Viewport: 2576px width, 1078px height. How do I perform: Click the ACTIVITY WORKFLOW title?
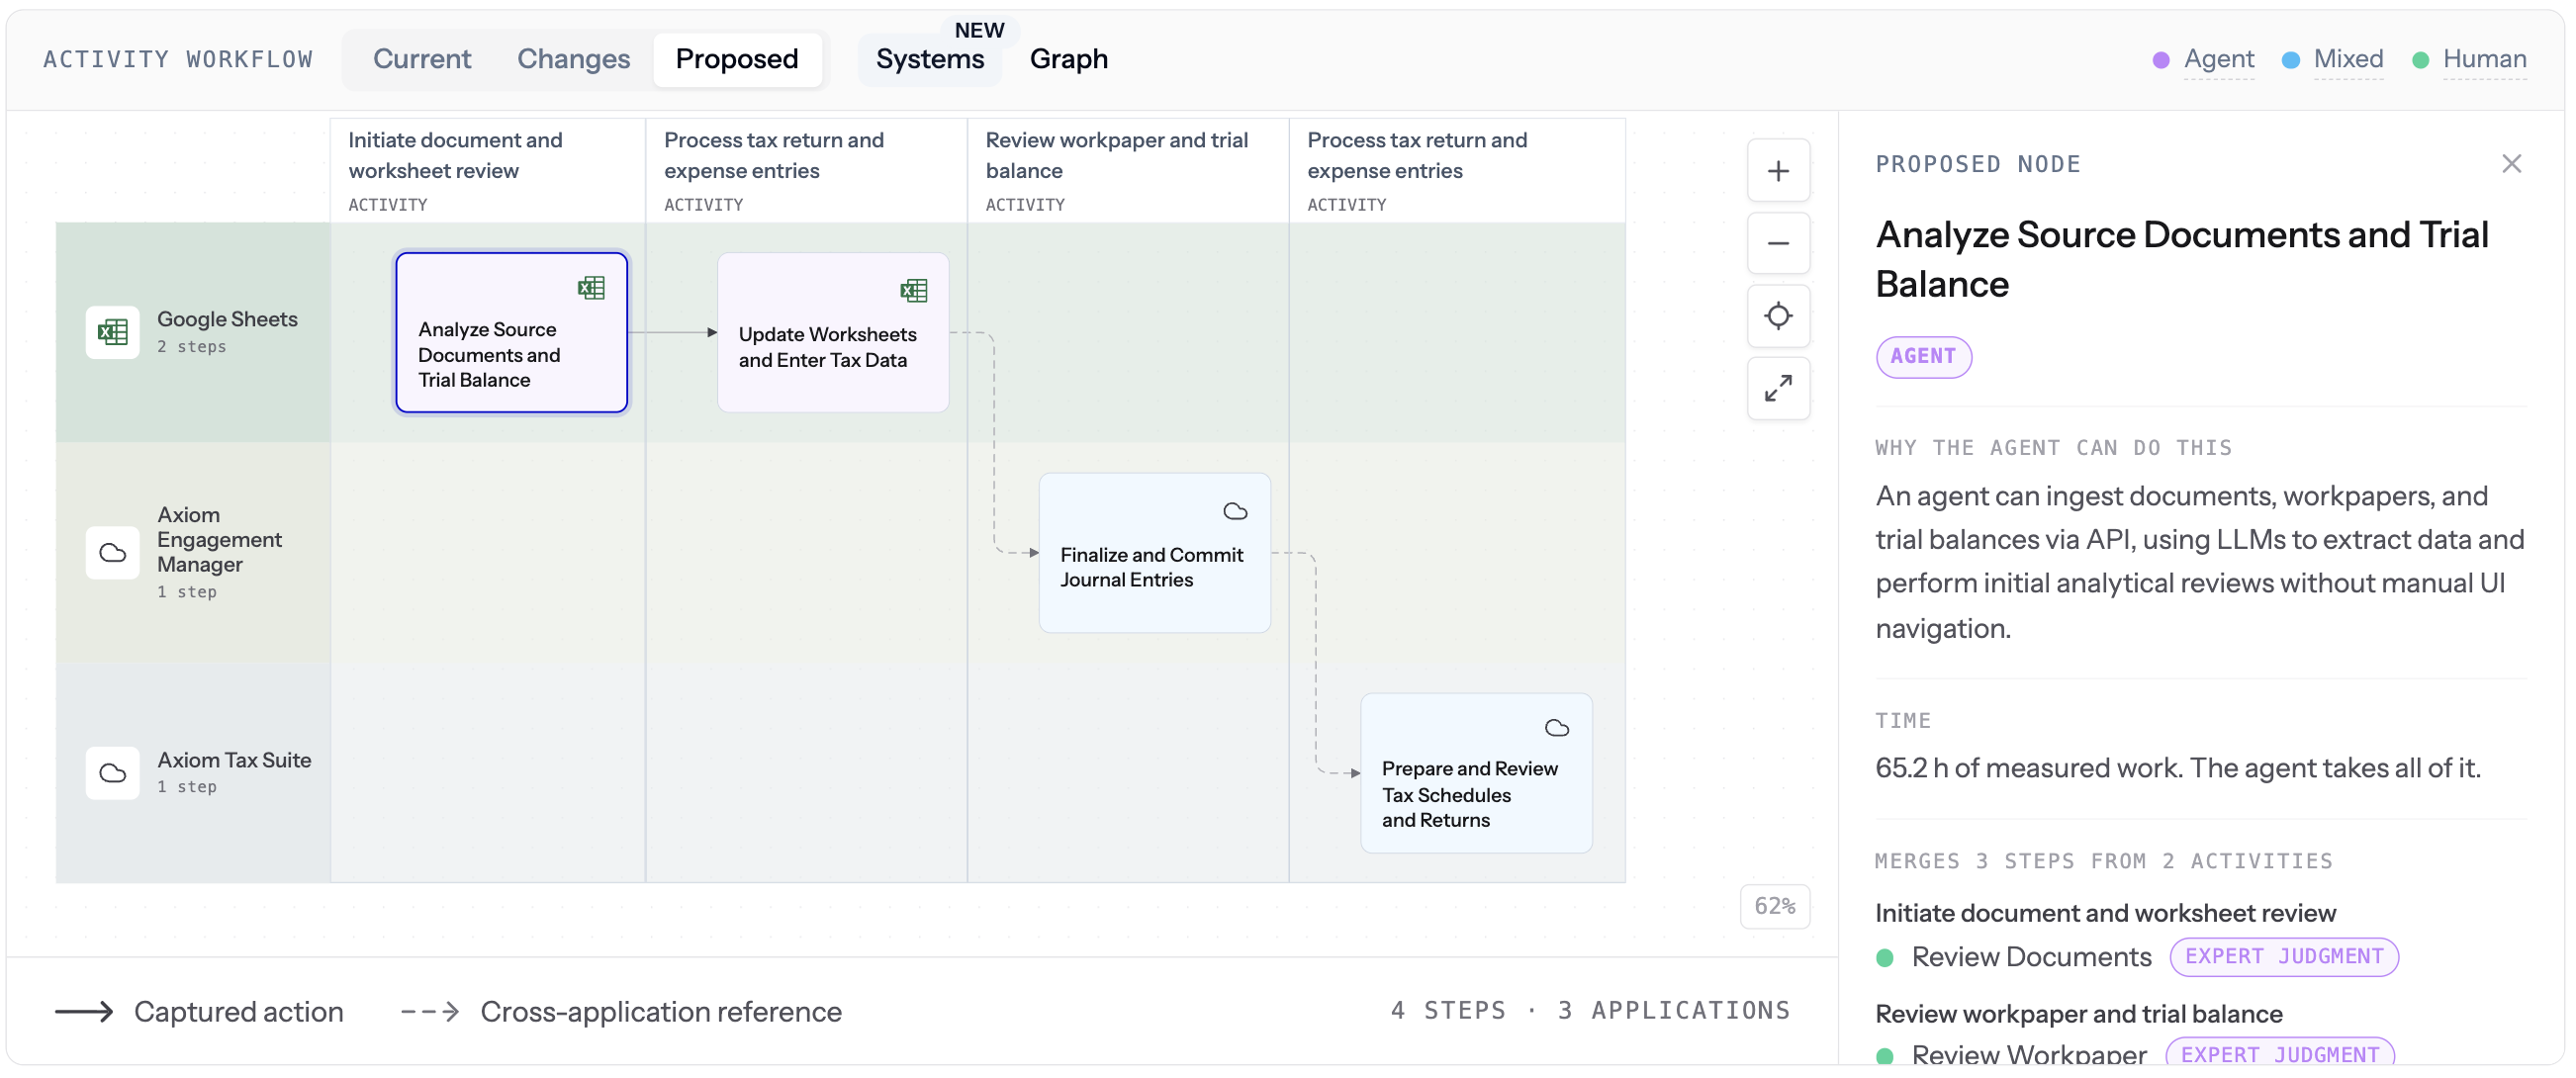178,59
